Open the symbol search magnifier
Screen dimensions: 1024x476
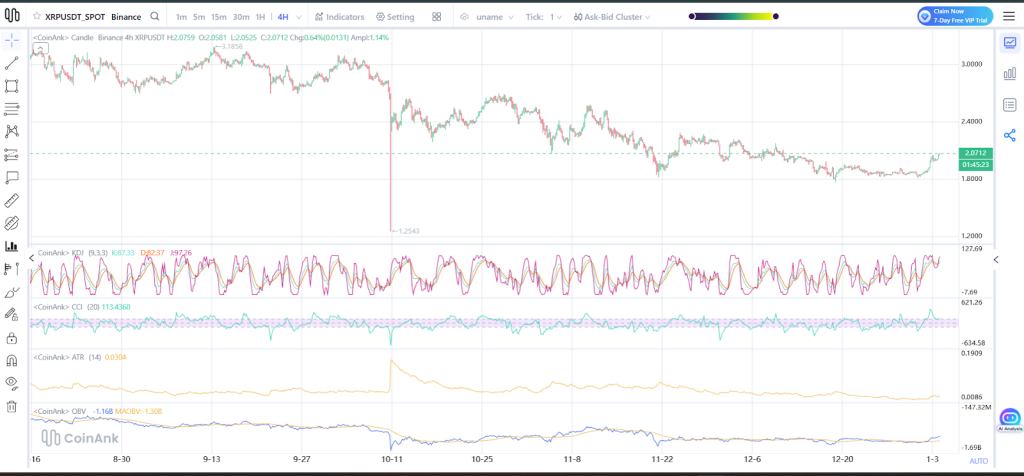pos(154,16)
